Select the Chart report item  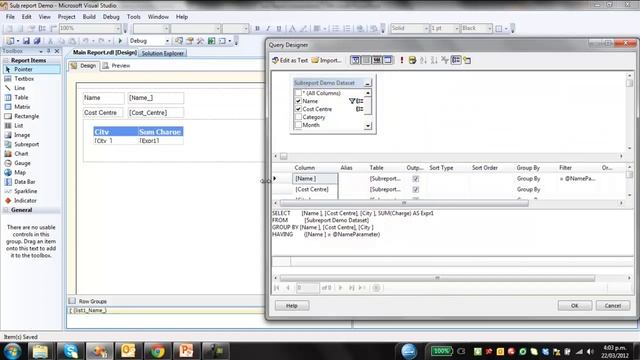pos(21,154)
